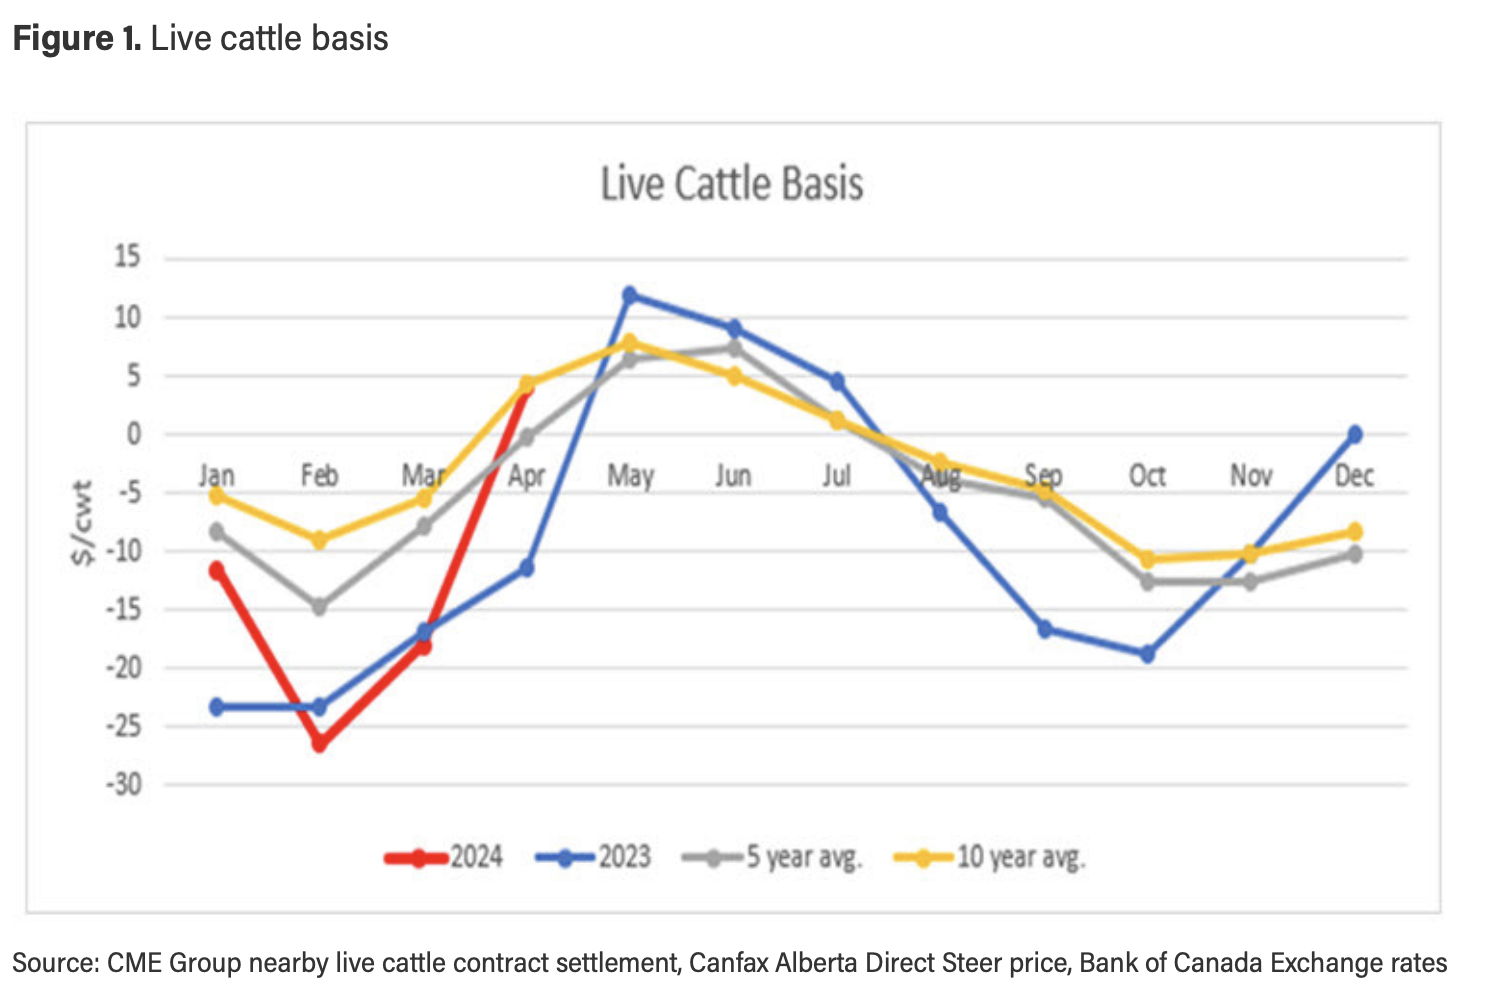Select the 2023 line's January data point
The height and width of the screenshot is (1004, 1490).
click(216, 707)
